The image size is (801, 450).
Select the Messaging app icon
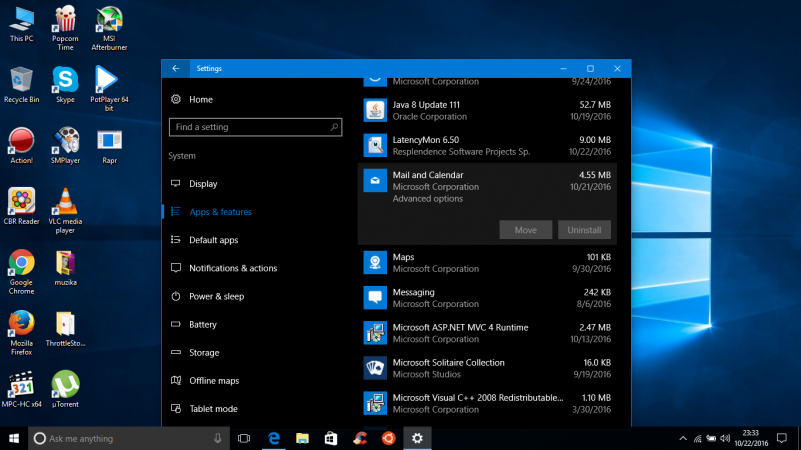[375, 298]
